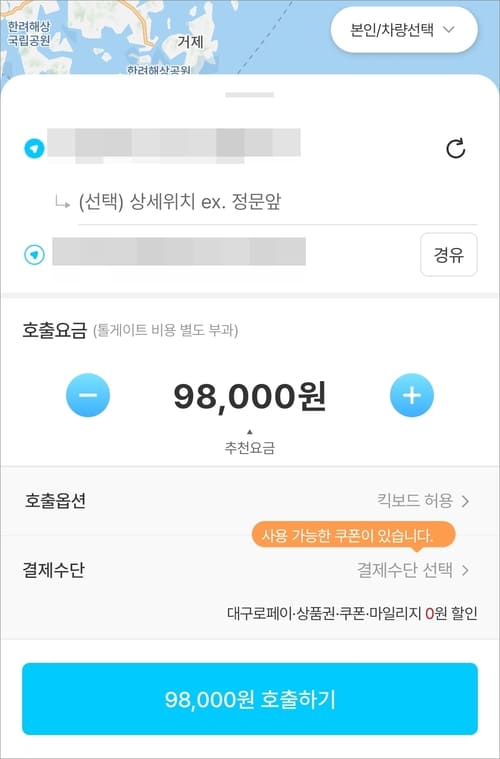Add a stopover with 경유 button
Screen dimensions: 500x759
pos(449,255)
